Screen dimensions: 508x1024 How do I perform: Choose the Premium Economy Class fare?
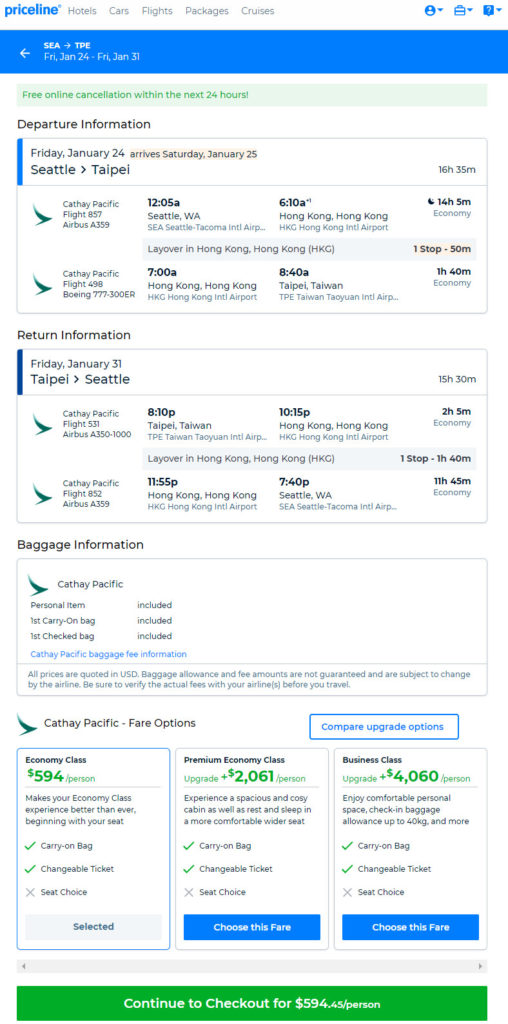pyautogui.click(x=252, y=927)
